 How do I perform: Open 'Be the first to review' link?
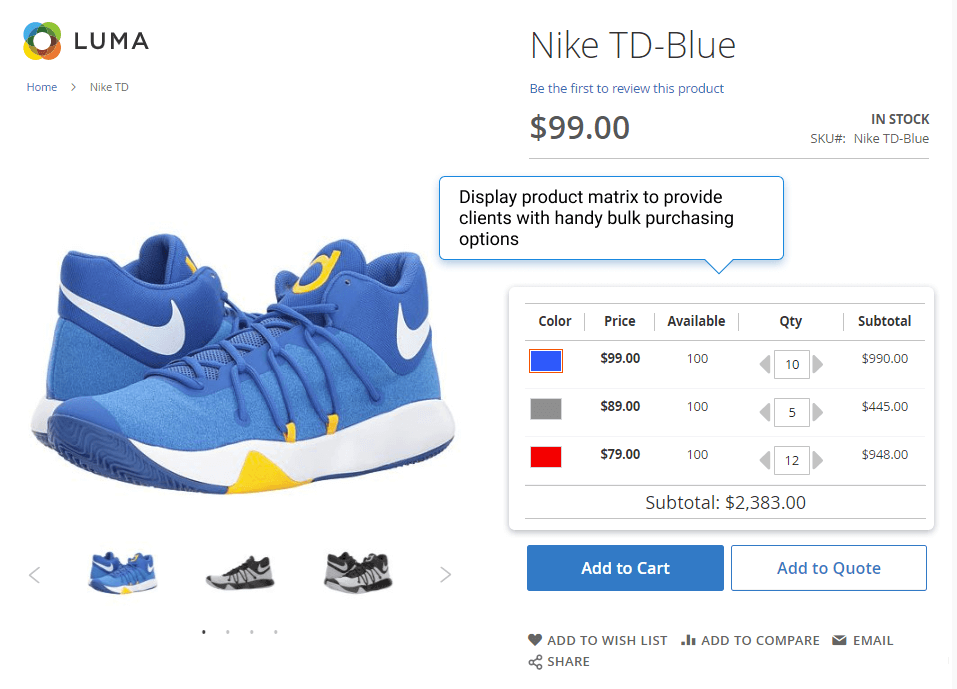626,88
